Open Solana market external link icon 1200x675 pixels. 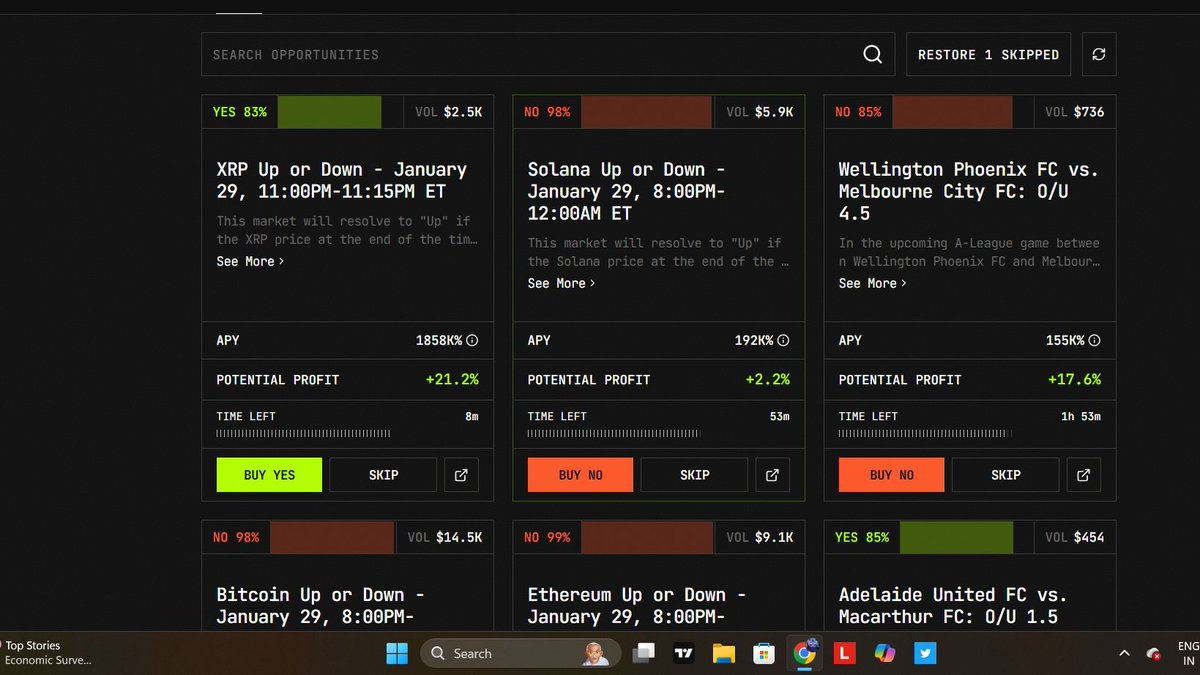[x=772, y=475]
